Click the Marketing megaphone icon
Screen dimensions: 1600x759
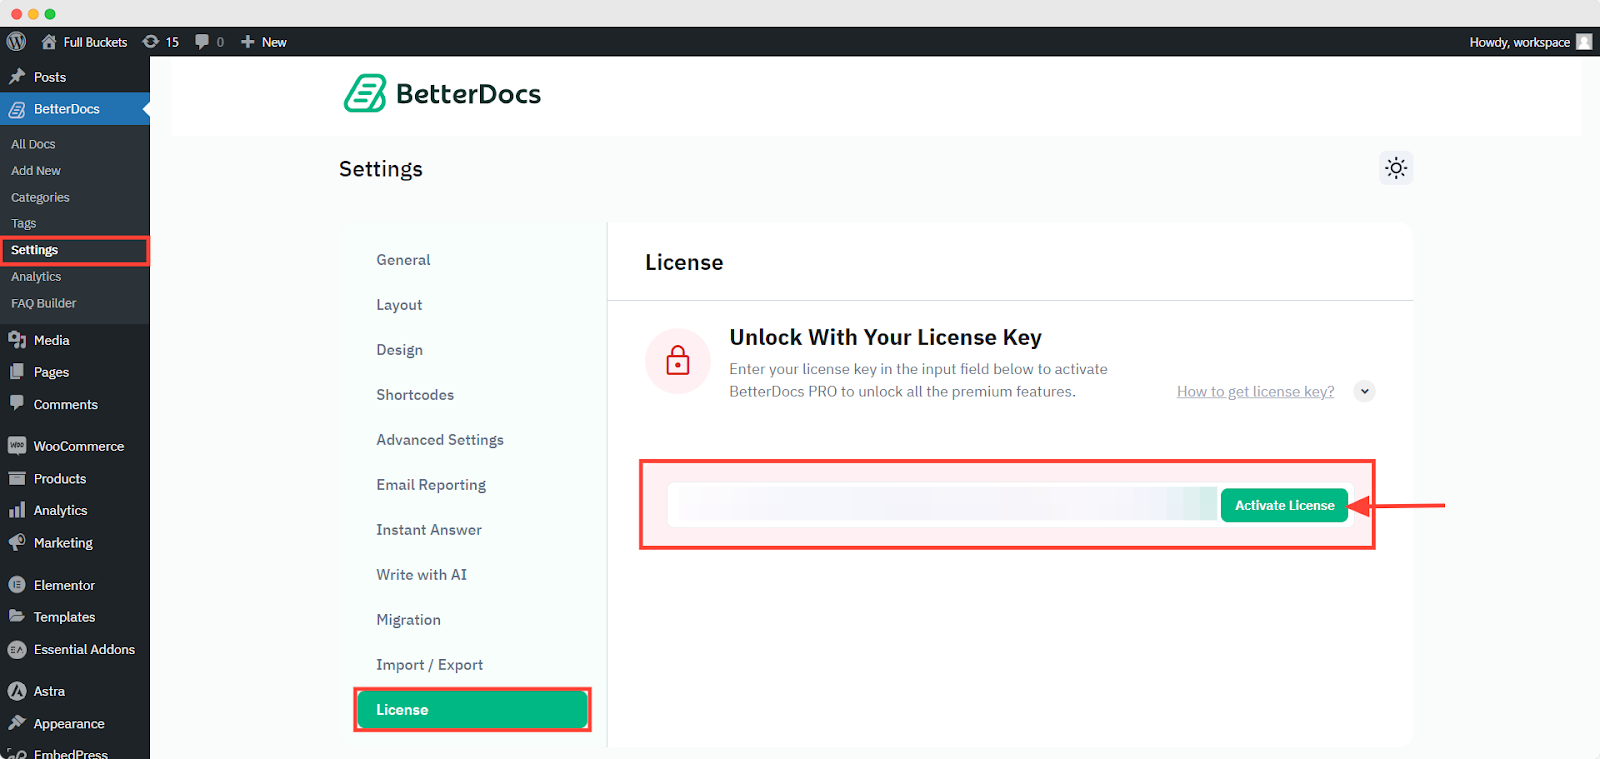coord(17,543)
